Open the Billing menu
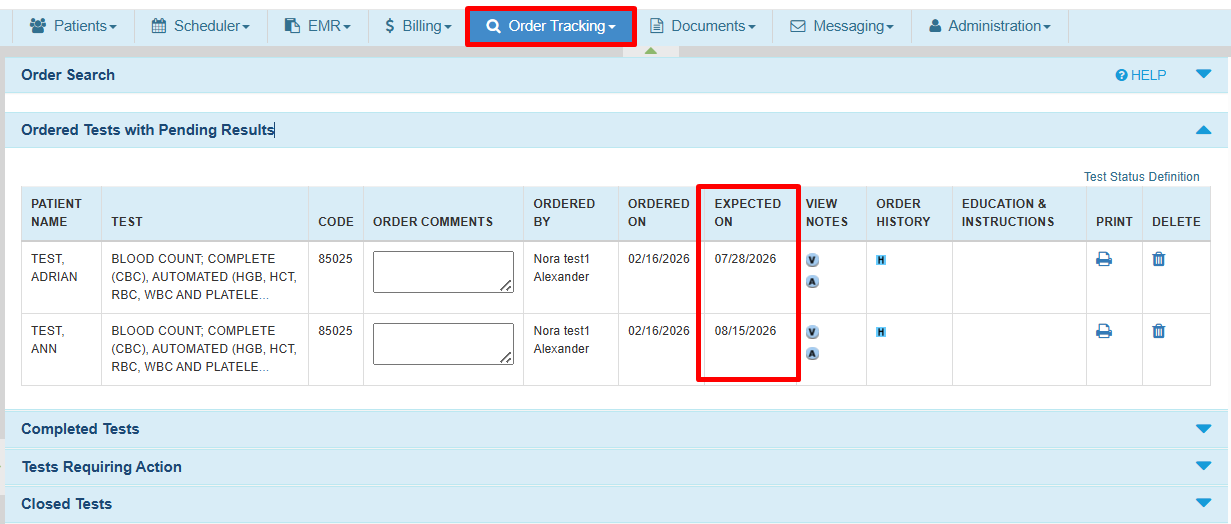Screen dimensions: 1231x524 pos(418,26)
